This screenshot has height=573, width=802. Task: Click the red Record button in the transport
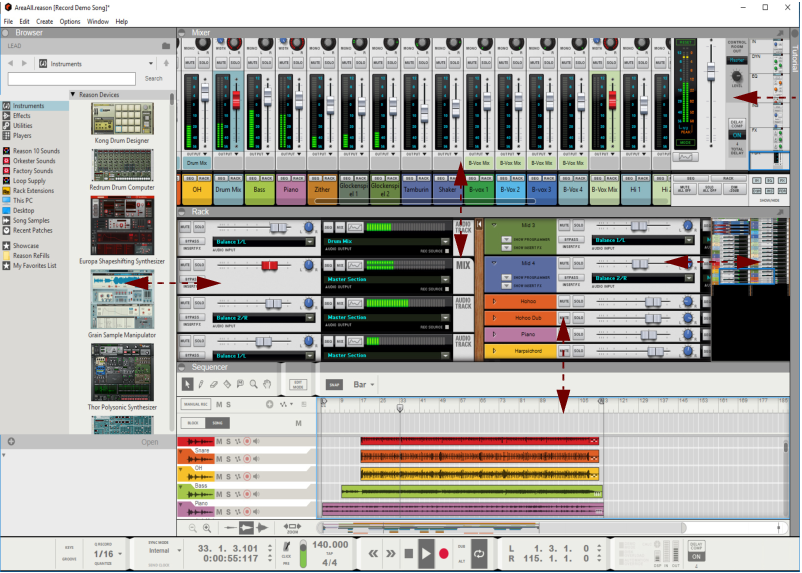(444, 553)
